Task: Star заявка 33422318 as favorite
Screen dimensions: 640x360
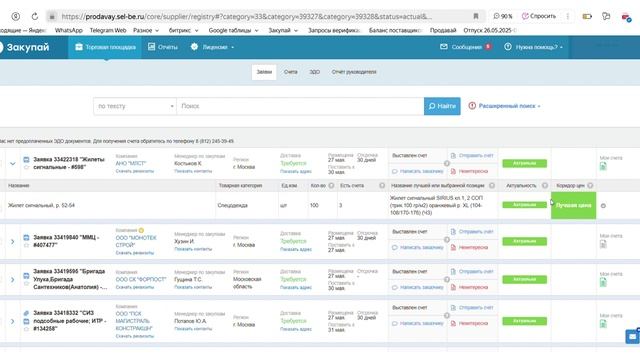Action: click(26, 167)
